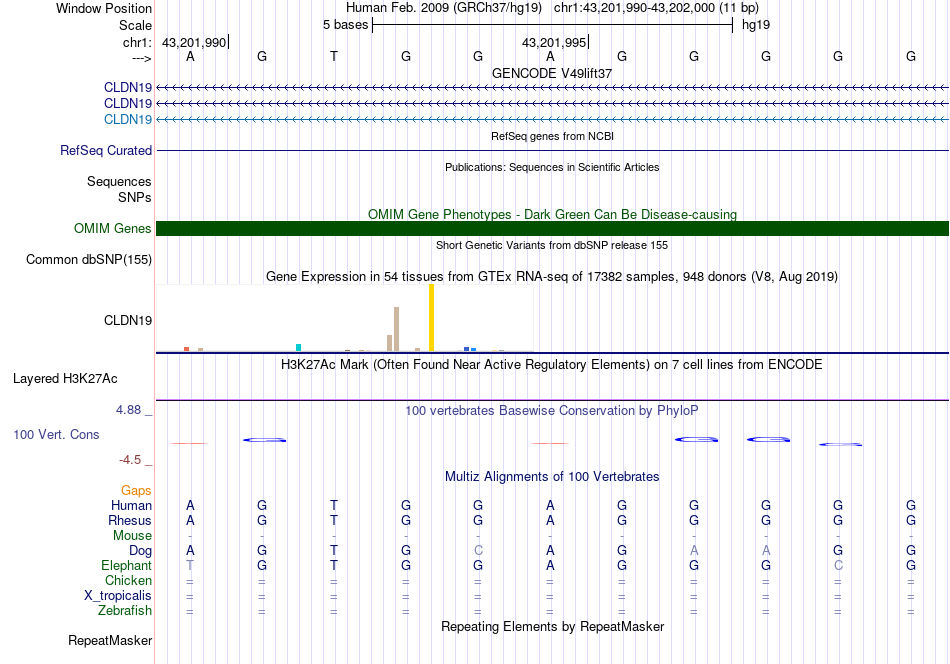This screenshot has width=950, height=664.
Task: Click the Gaps row label
Action: 136,490
